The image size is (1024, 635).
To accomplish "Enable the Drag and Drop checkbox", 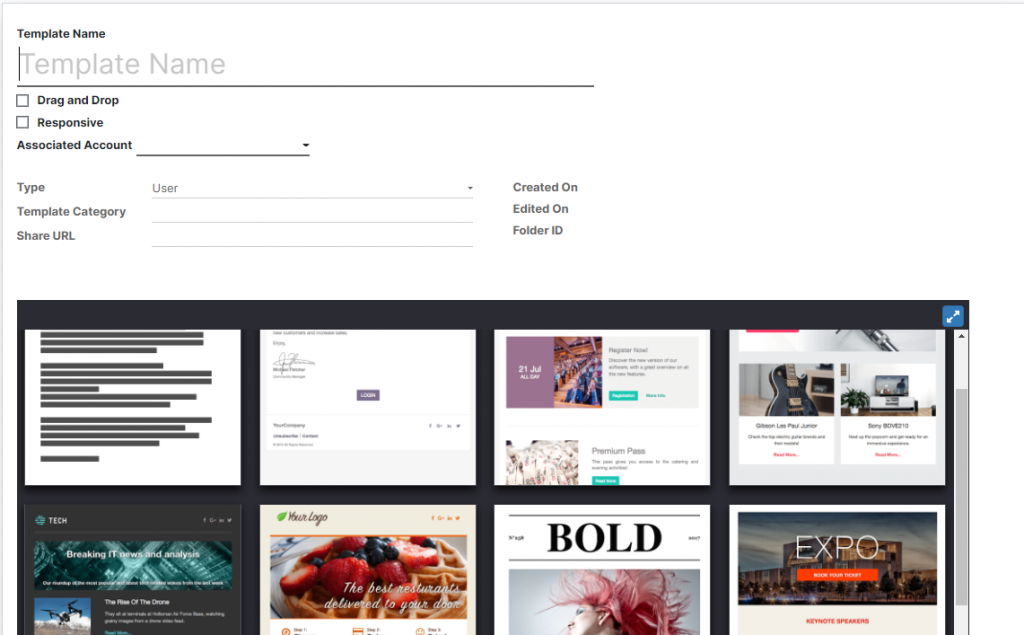I will tap(23, 101).
